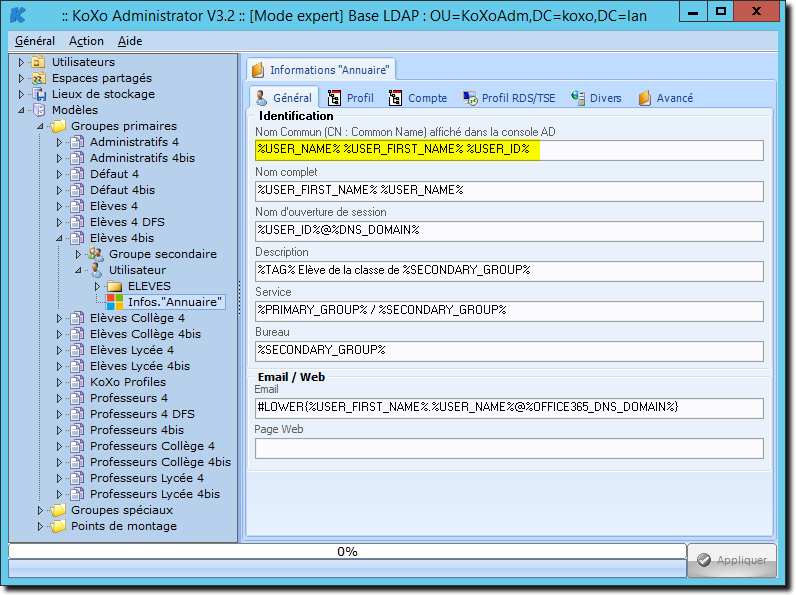The width and height of the screenshot is (796, 595).
Task: Click the Professeurs 4 template icon
Action: tap(77, 398)
